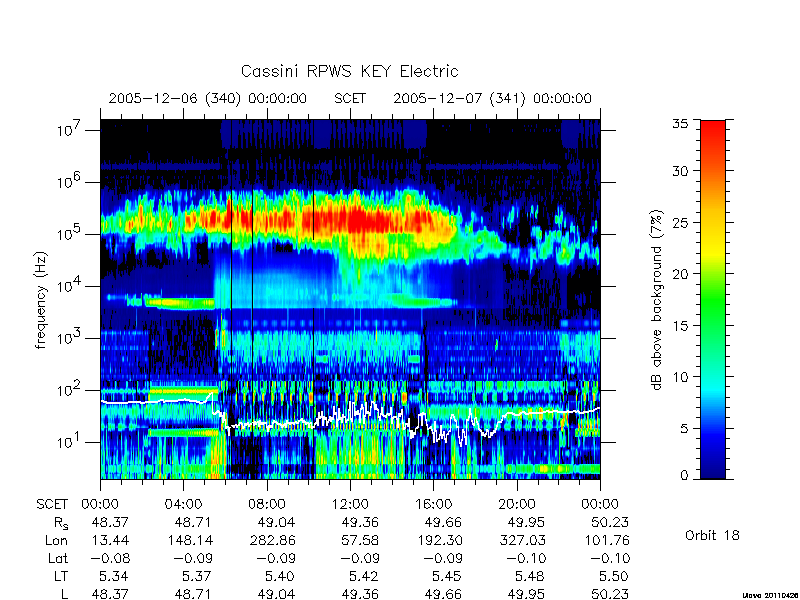Click the 'frequency (Hz)' axis label
The image size is (800, 600).
(x=41, y=300)
